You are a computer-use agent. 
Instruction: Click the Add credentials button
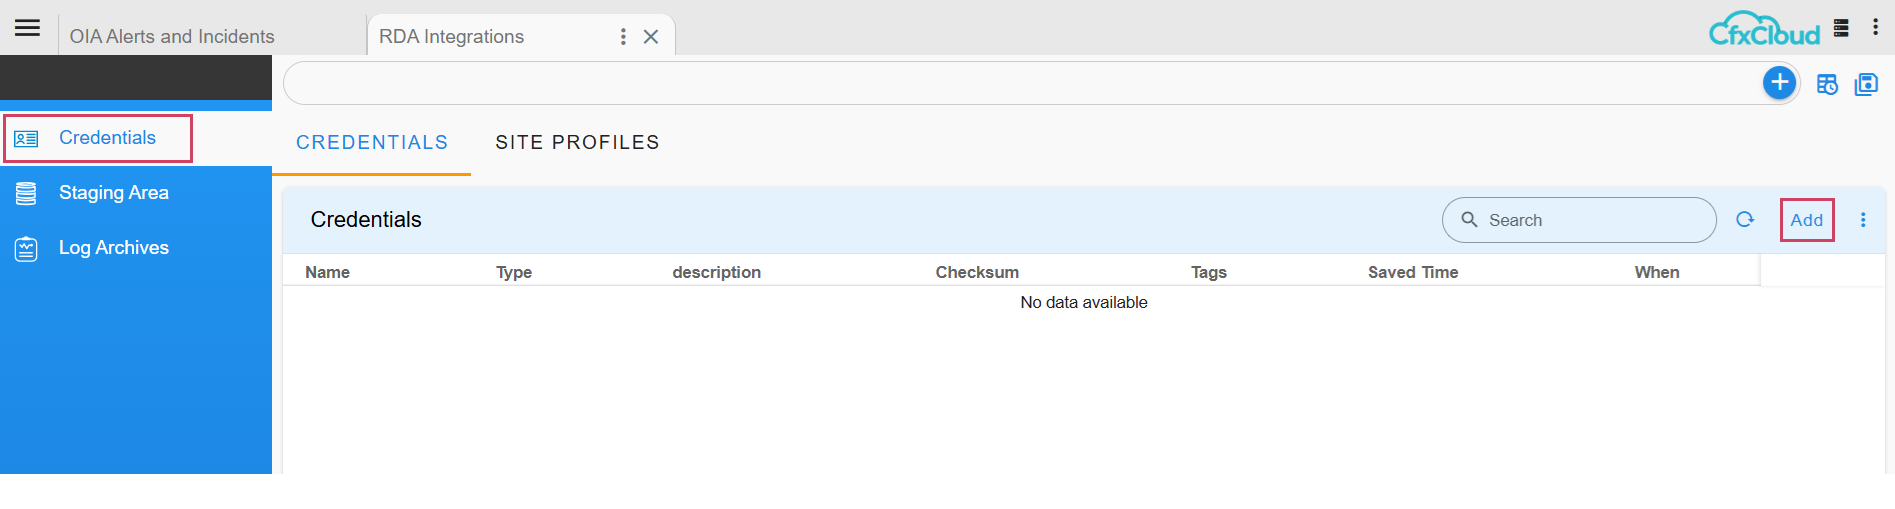click(1806, 220)
